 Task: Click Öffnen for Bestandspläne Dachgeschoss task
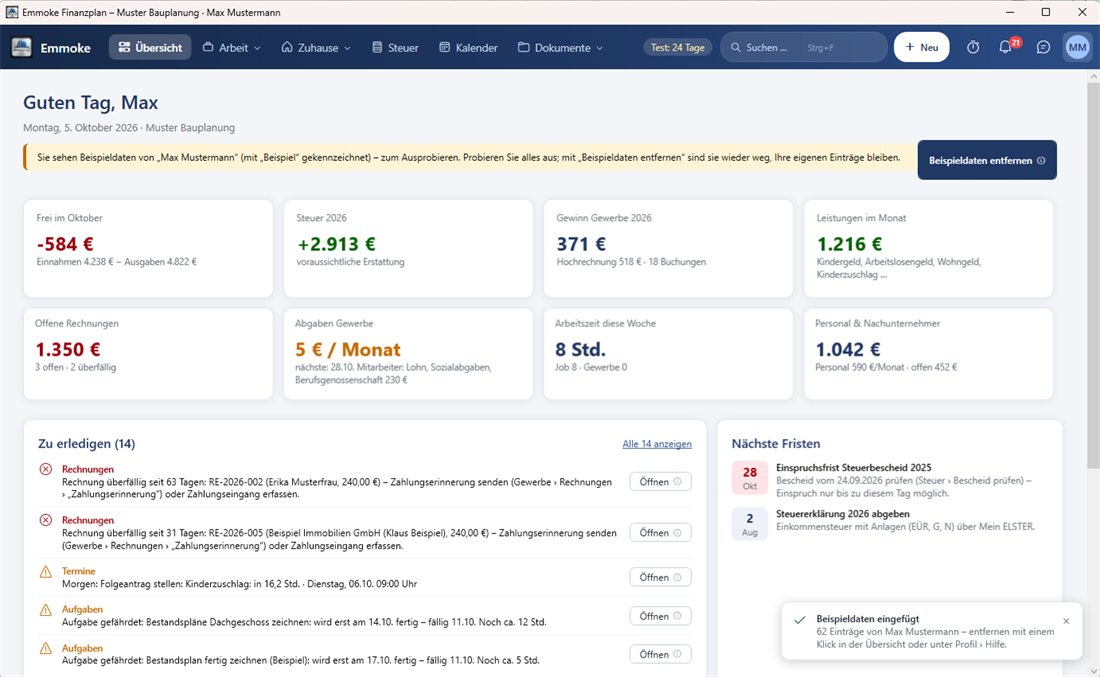point(660,616)
